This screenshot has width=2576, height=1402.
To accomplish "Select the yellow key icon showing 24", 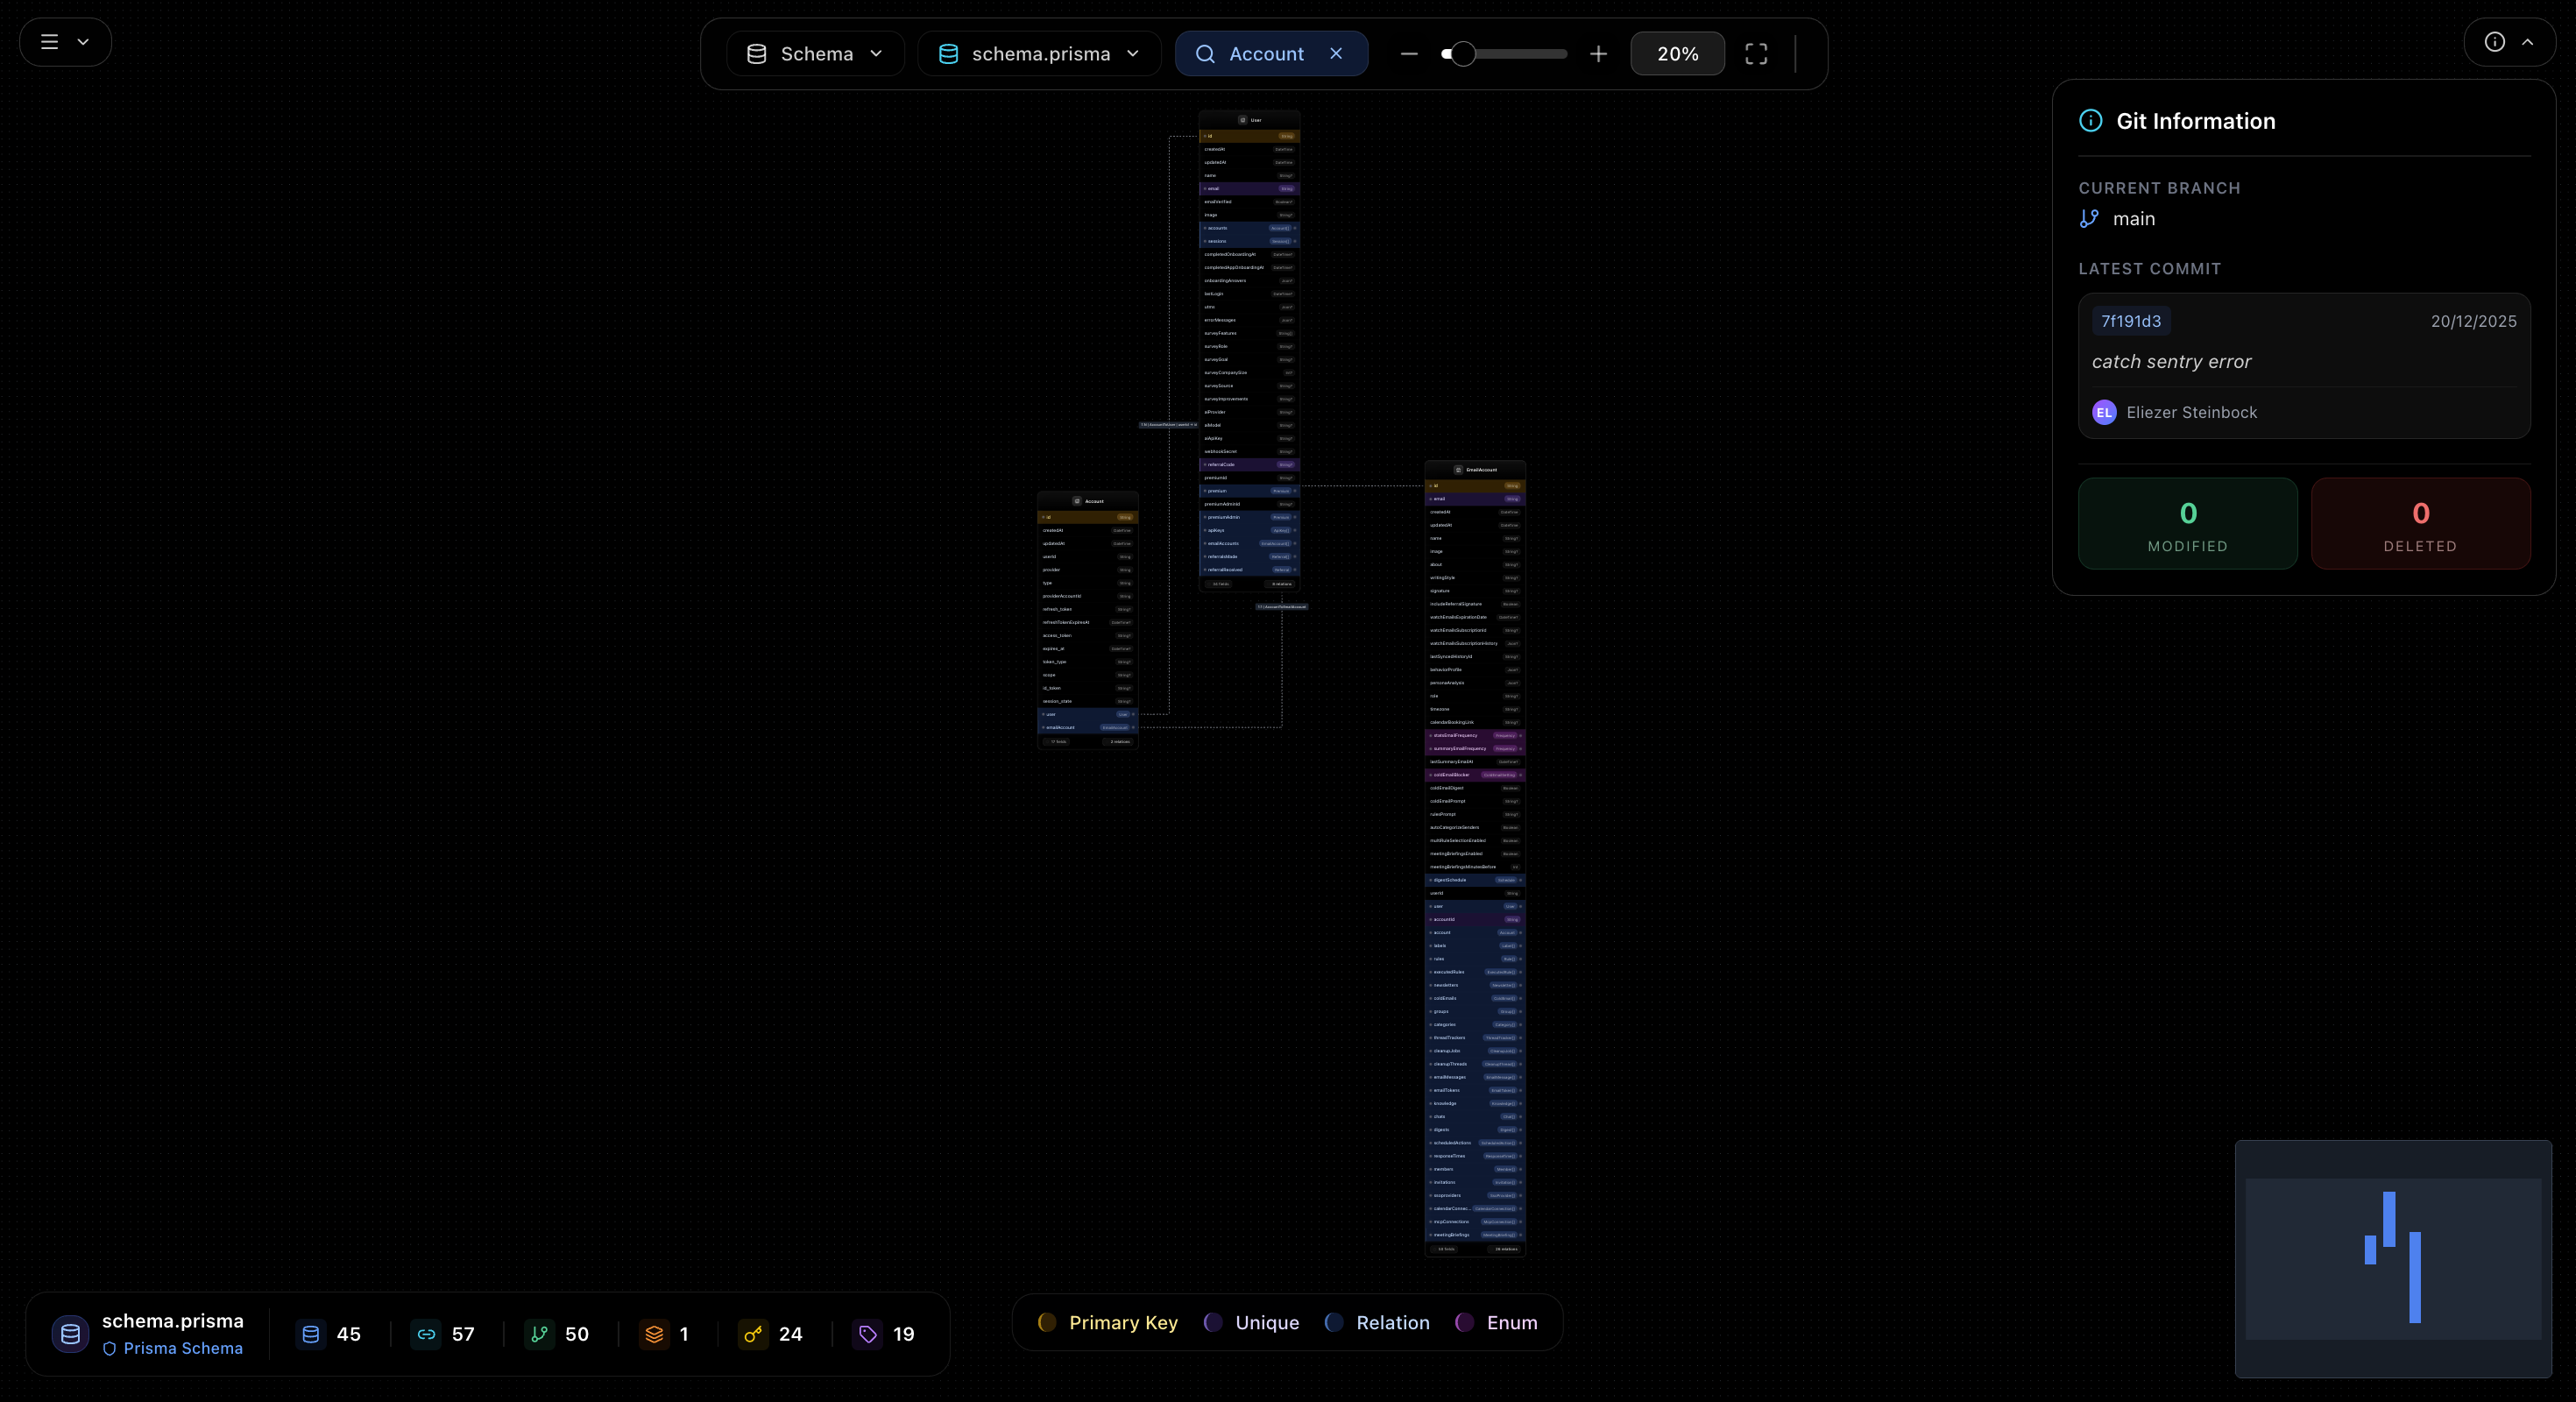I will pyautogui.click(x=752, y=1334).
